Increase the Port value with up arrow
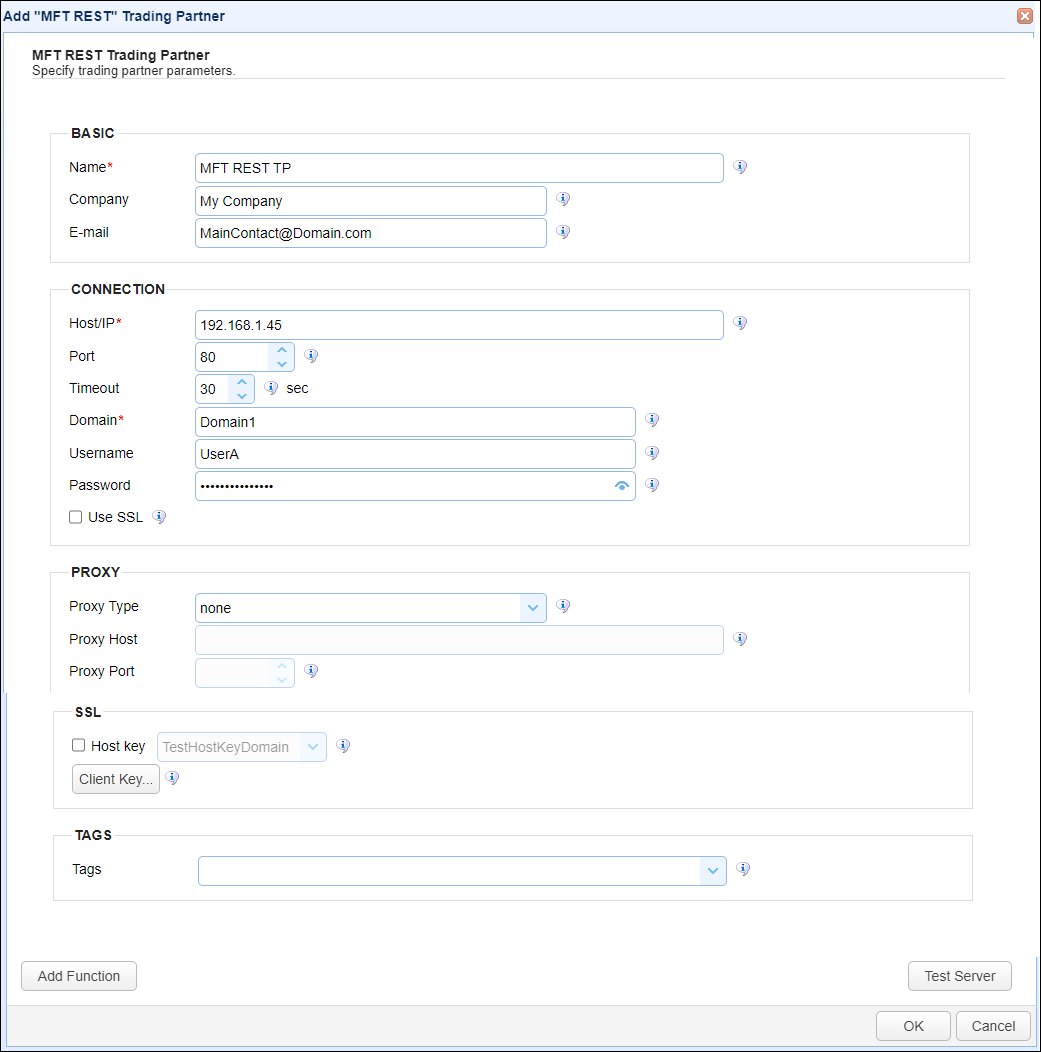 [x=282, y=349]
